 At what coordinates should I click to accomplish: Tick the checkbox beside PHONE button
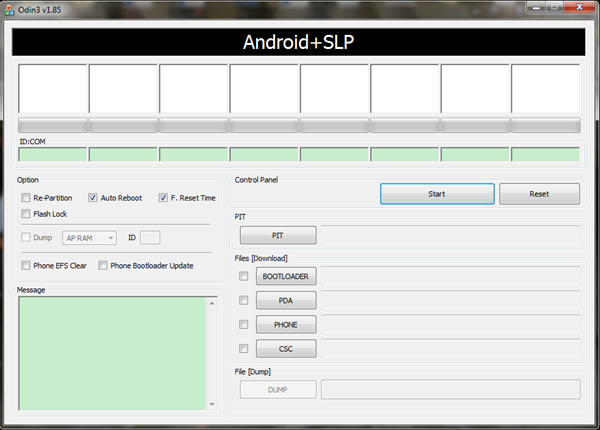click(243, 324)
